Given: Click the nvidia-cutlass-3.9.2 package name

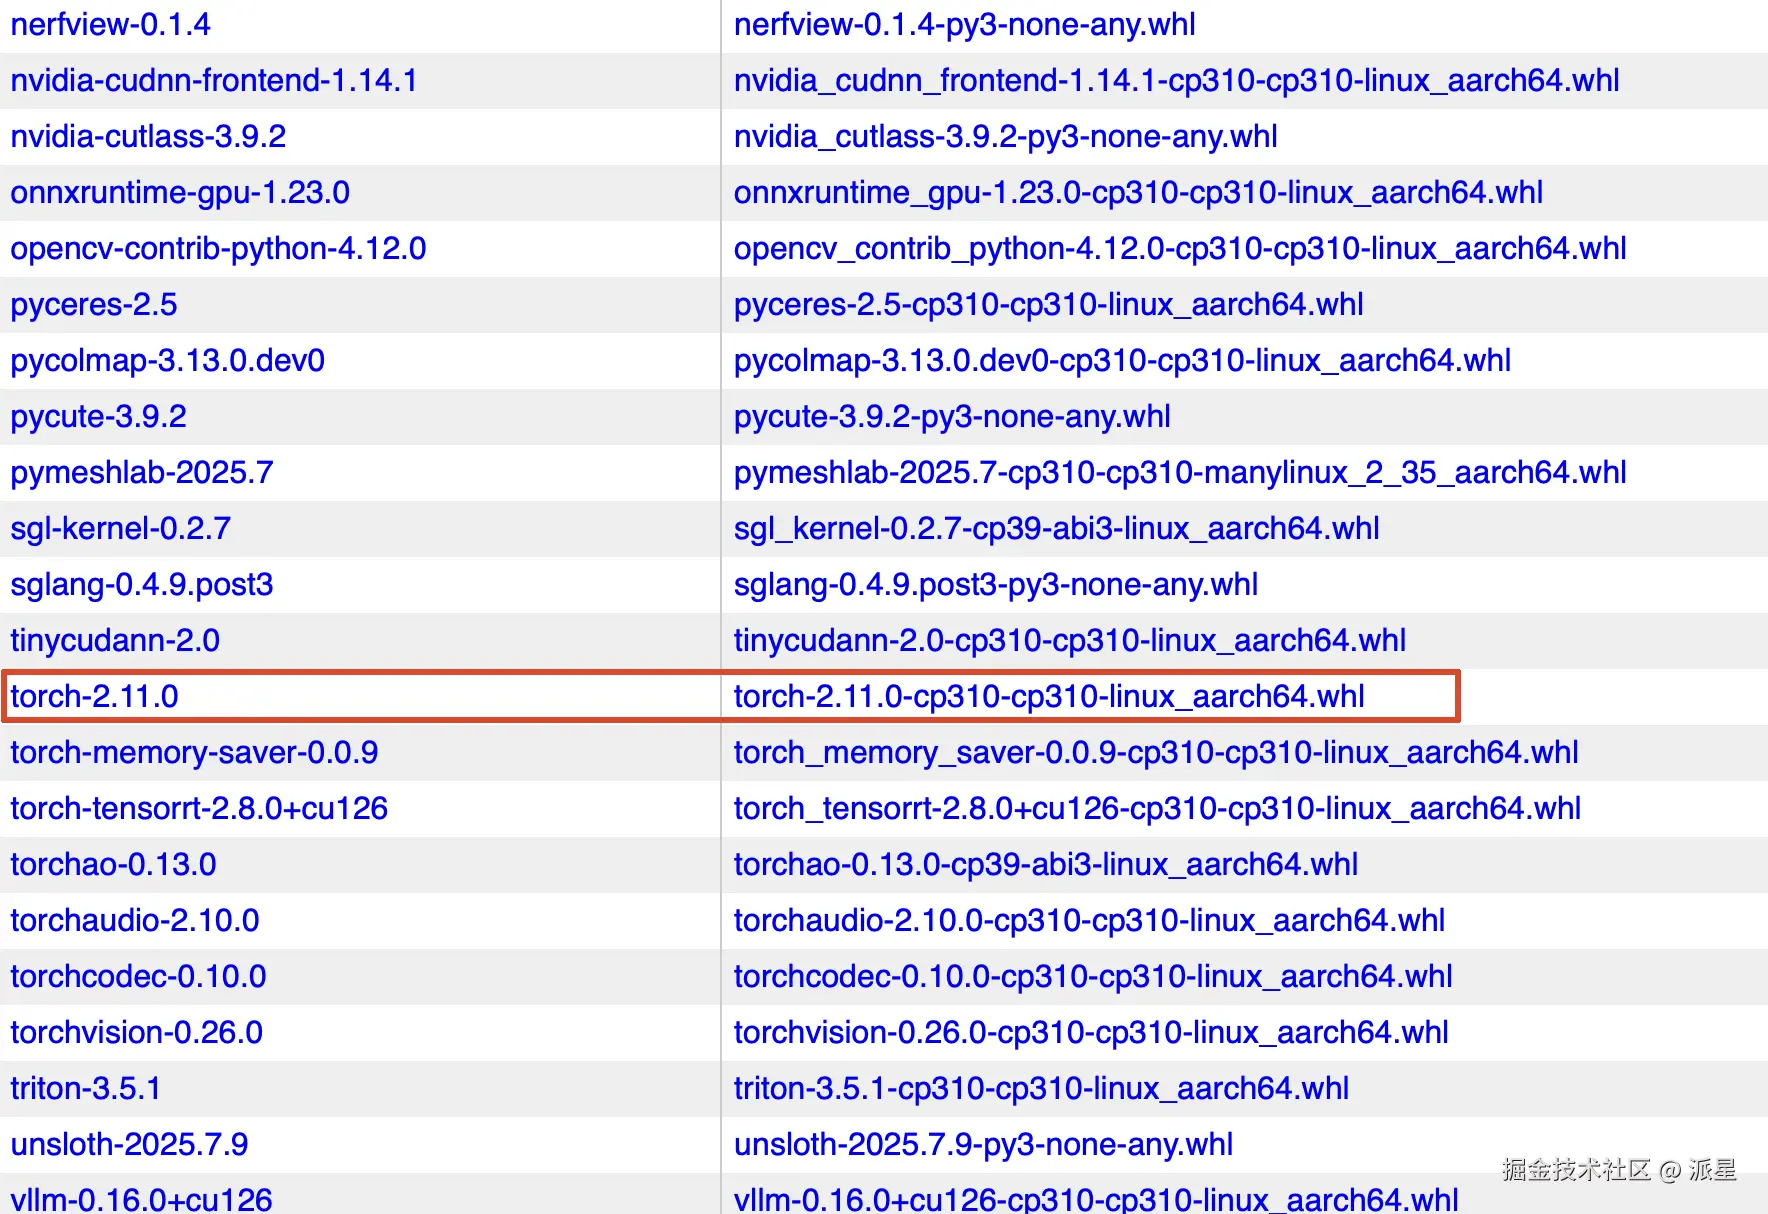Looking at the screenshot, I should (148, 136).
